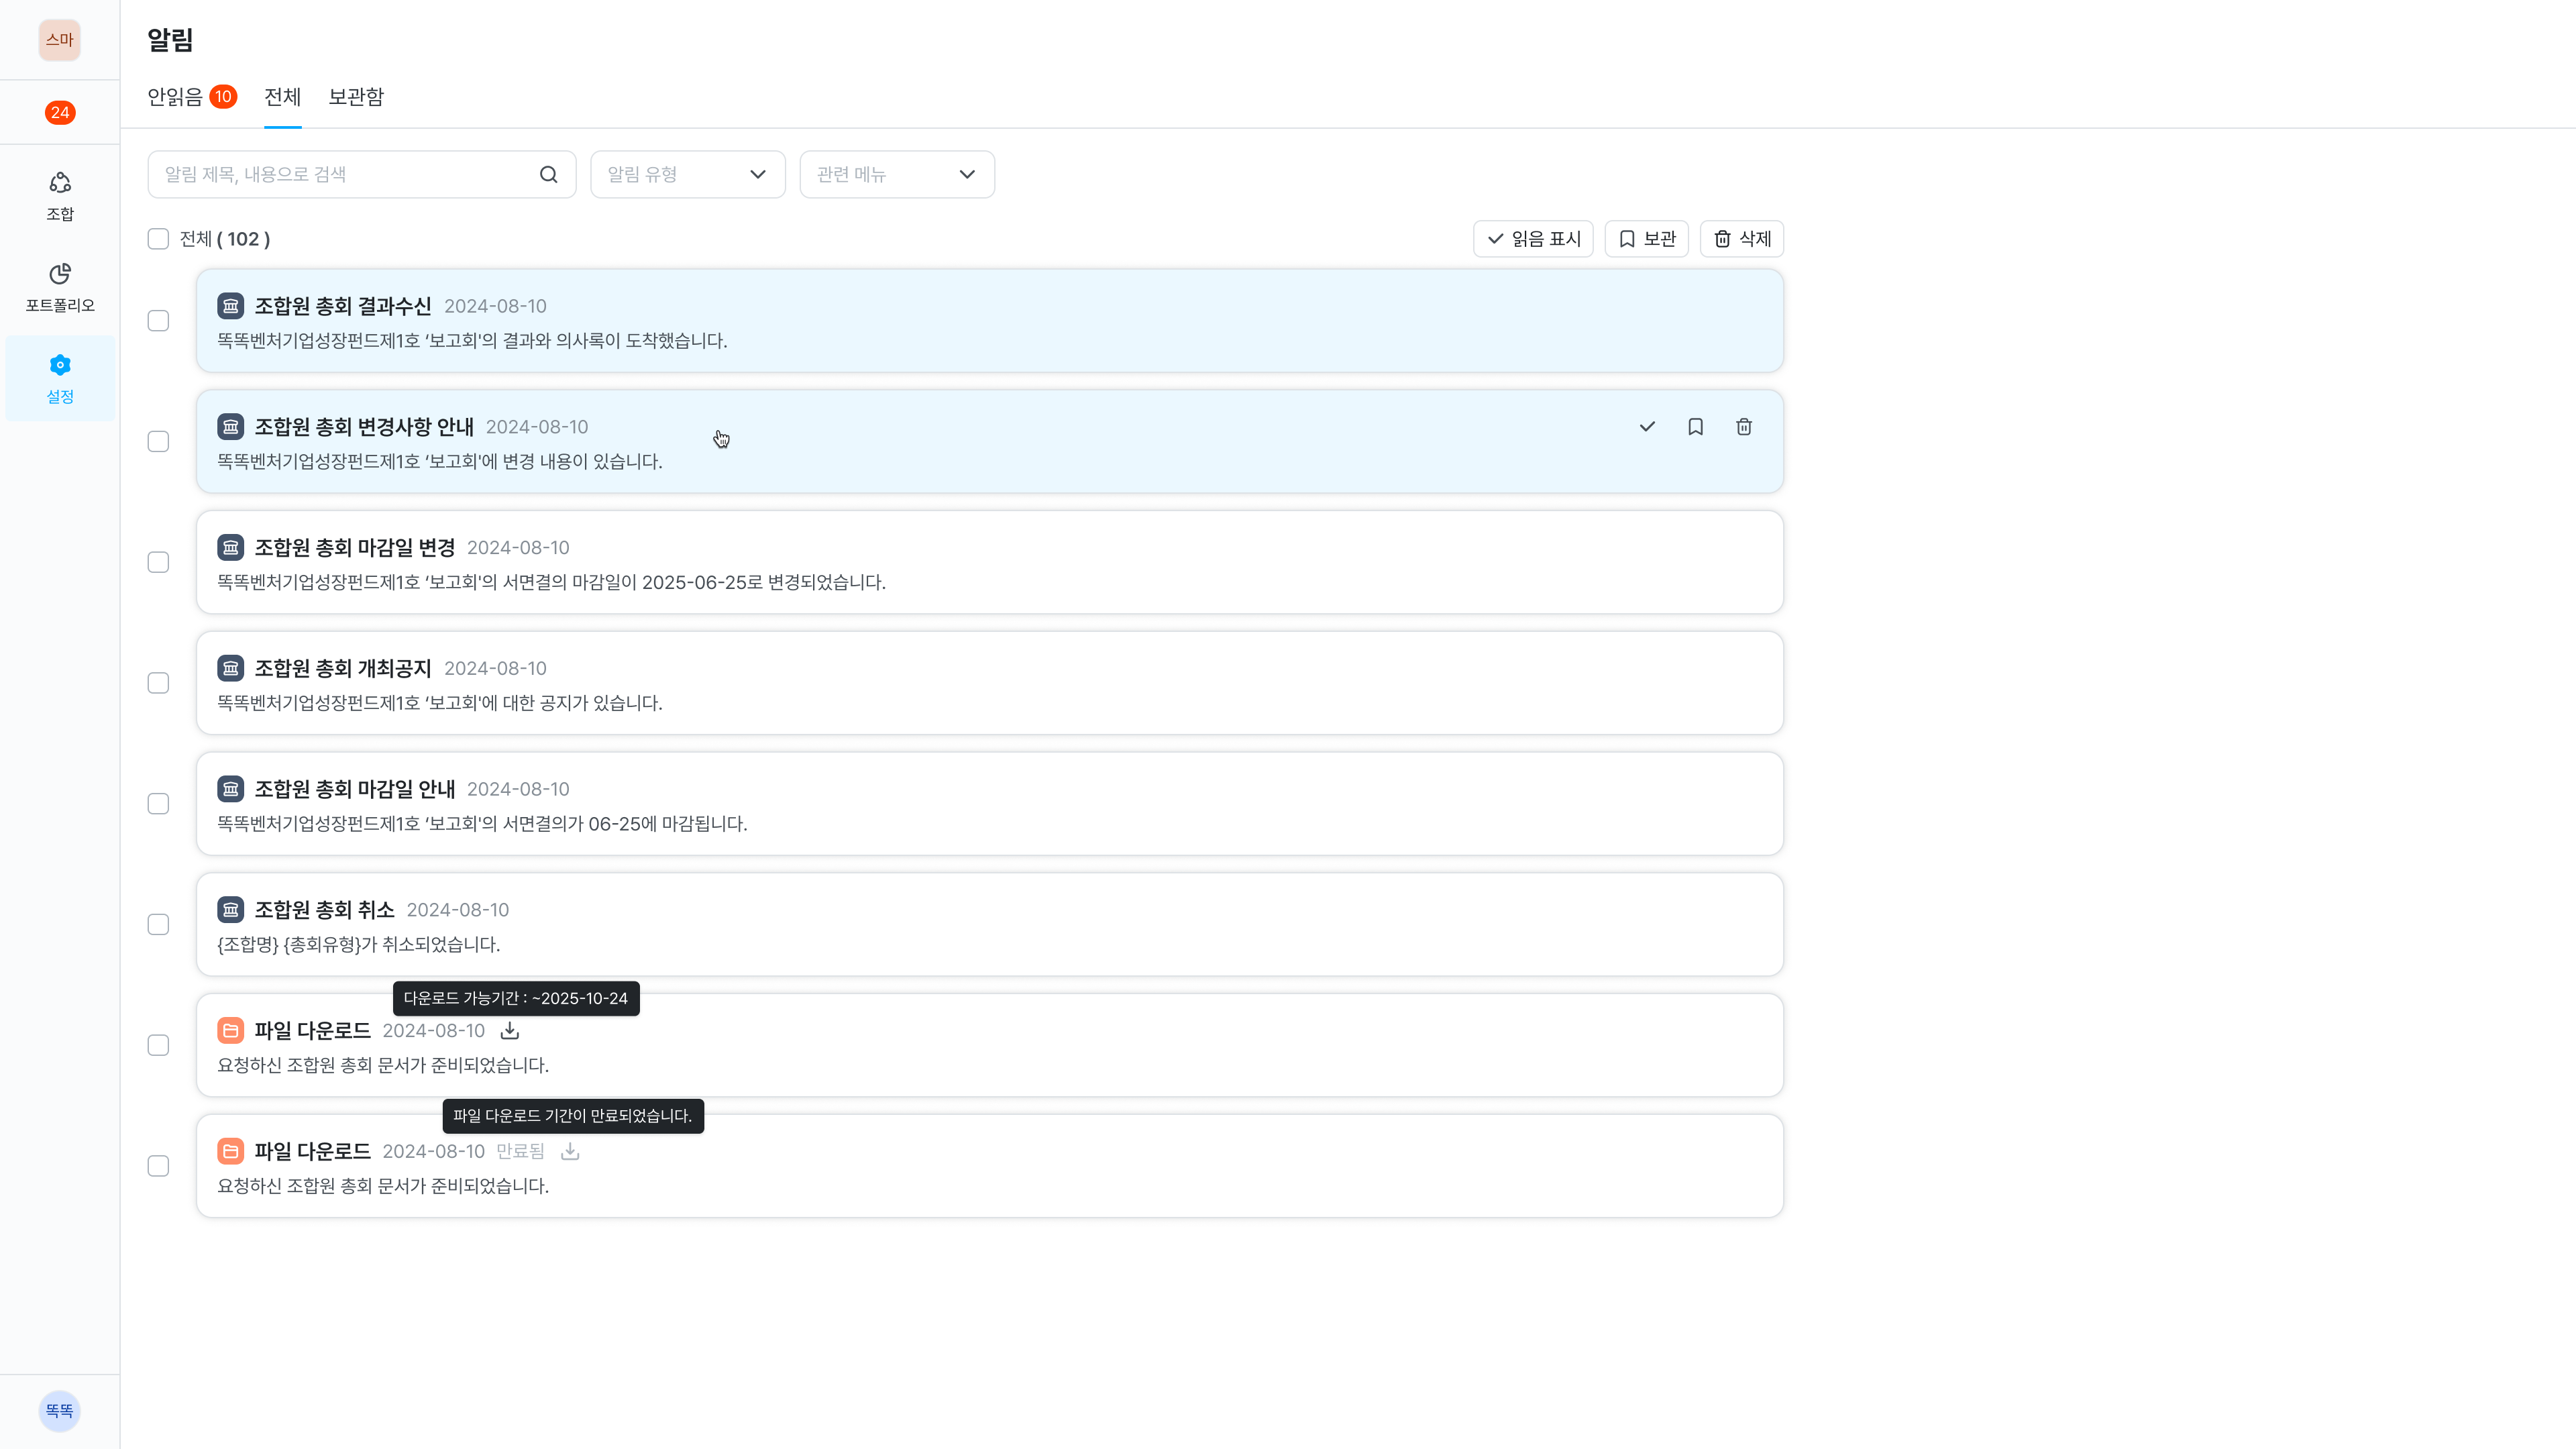
Task: Click the search magnifier icon
Action: click(x=548, y=175)
